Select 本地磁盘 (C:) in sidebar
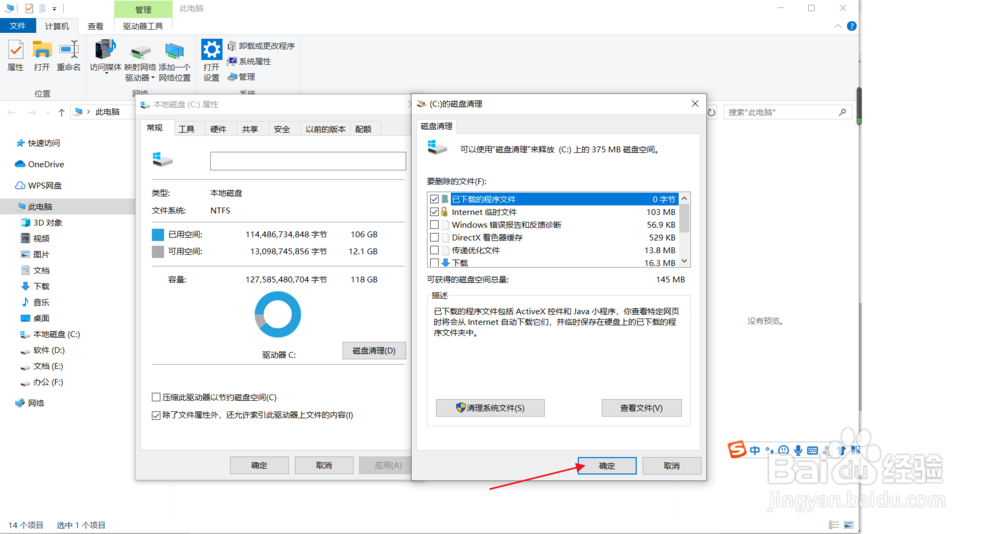This screenshot has width=1000, height=534. click(x=50, y=334)
